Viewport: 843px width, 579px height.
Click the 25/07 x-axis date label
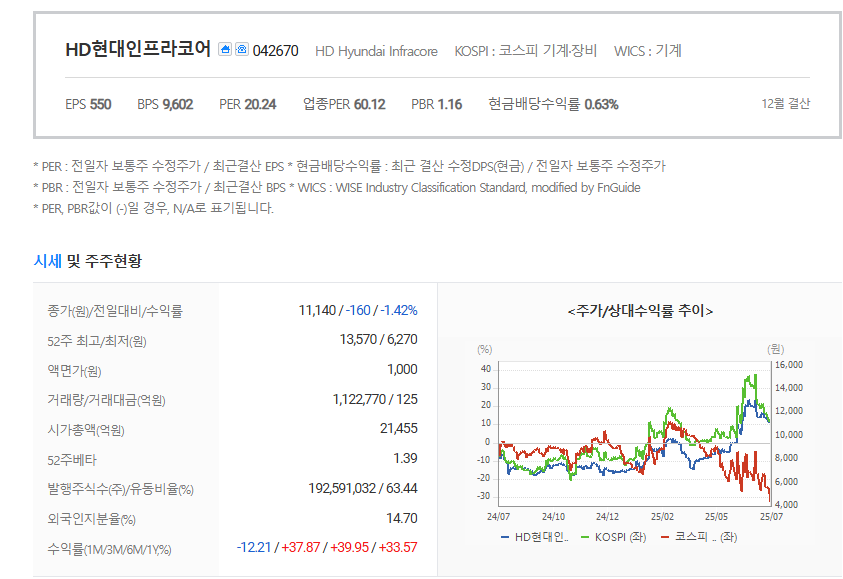coord(771,517)
